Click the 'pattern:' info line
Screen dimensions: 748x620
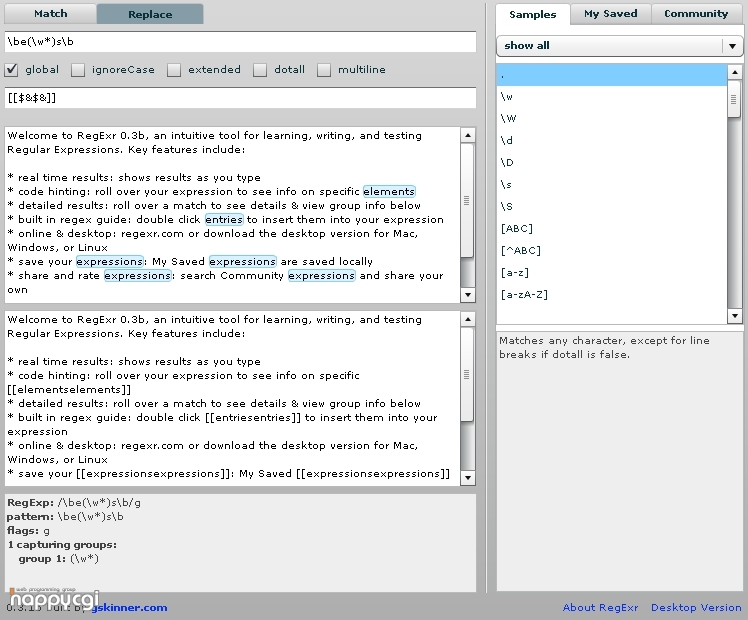65,517
